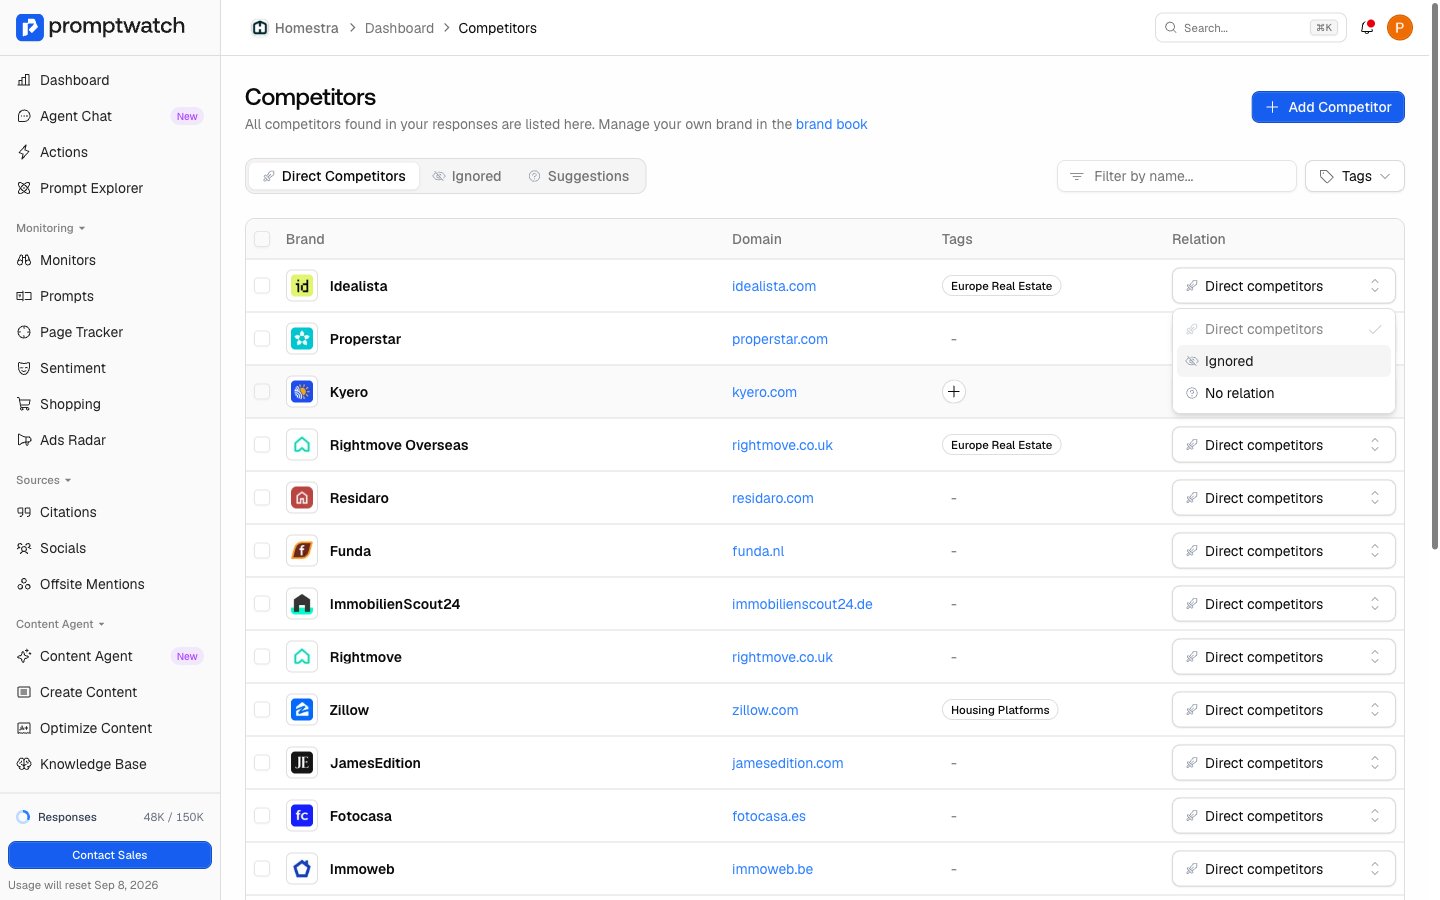Open the idealista.com domain link
The image size is (1440, 900).
(774, 286)
